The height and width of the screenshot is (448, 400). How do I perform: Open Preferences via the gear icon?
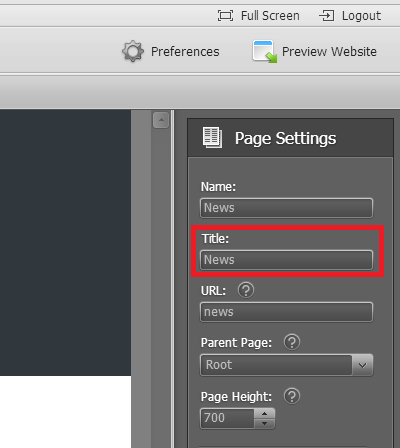(x=133, y=51)
